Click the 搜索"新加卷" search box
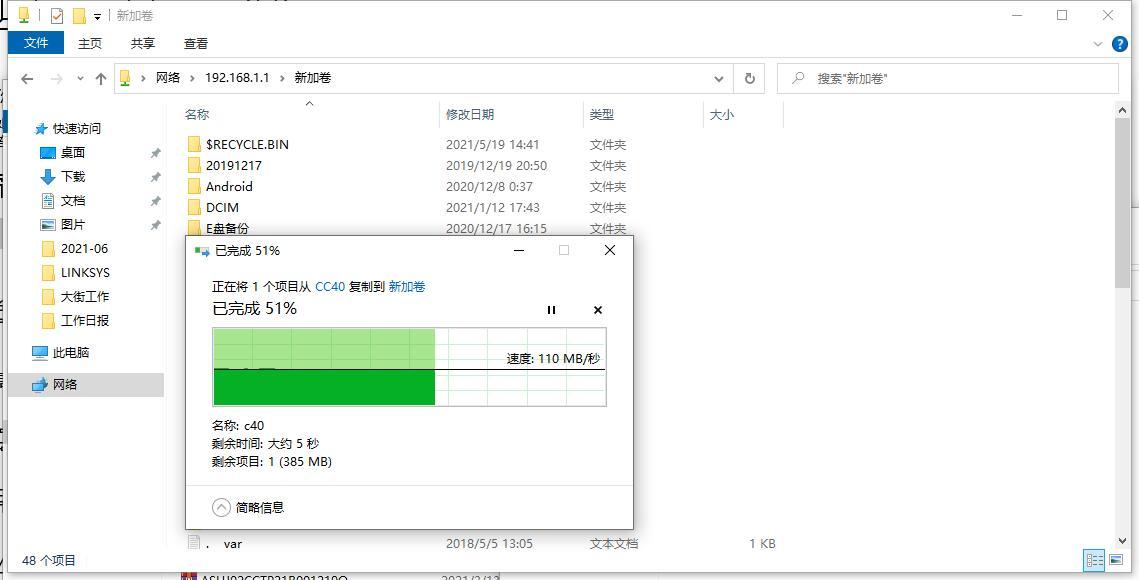 point(947,78)
